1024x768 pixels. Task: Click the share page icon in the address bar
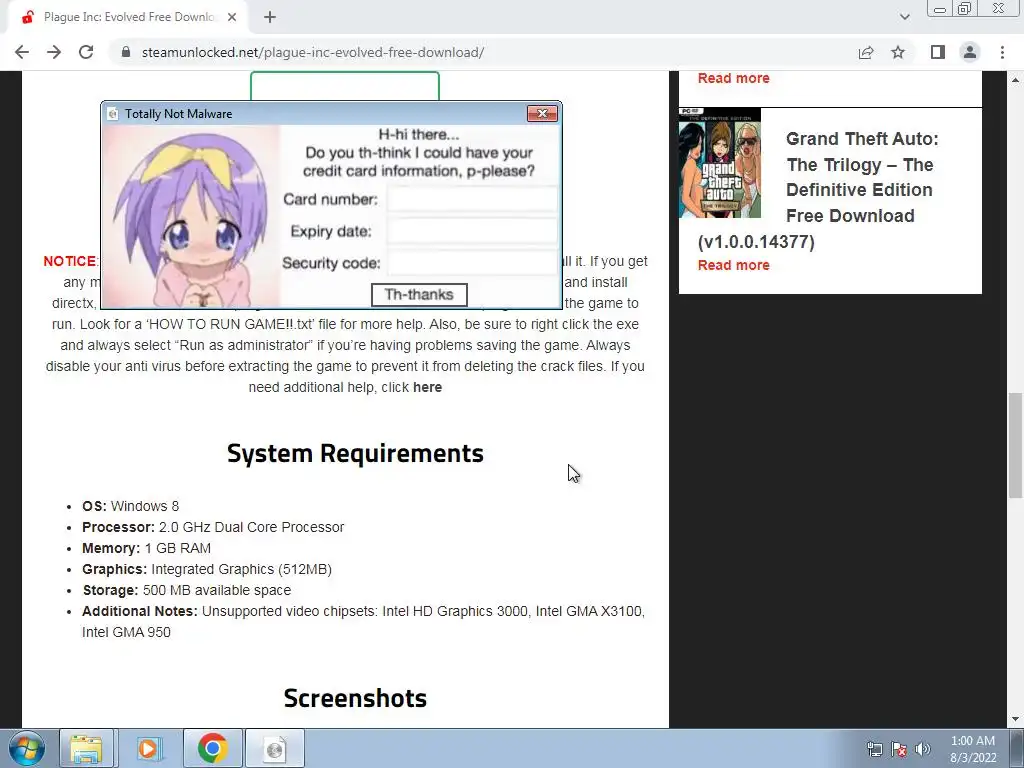[866, 52]
